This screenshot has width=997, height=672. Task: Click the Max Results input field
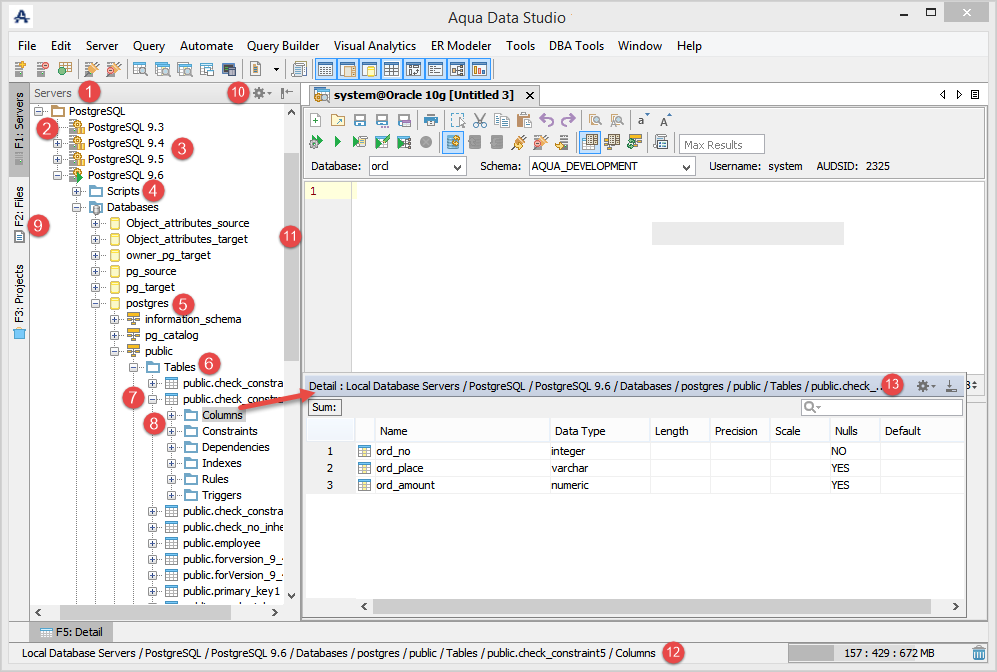pyautogui.click(x=721, y=144)
